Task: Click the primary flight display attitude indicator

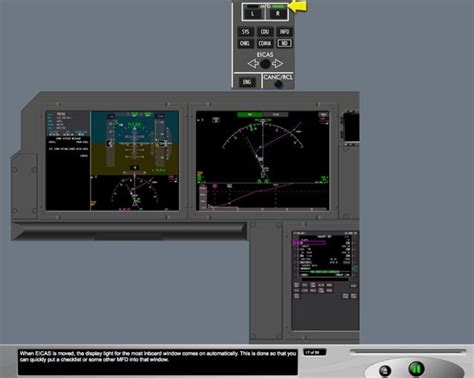Action: tap(135, 143)
